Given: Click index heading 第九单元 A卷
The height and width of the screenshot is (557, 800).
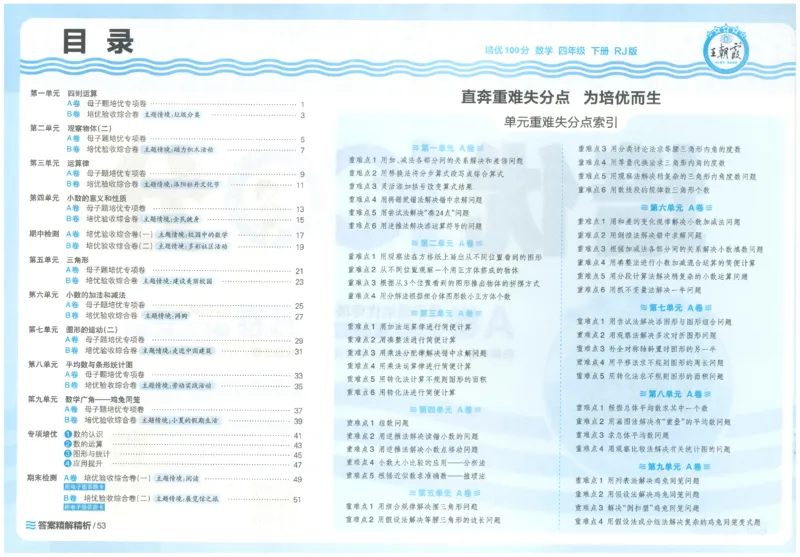Looking at the screenshot, I should pyautogui.click(x=675, y=467).
